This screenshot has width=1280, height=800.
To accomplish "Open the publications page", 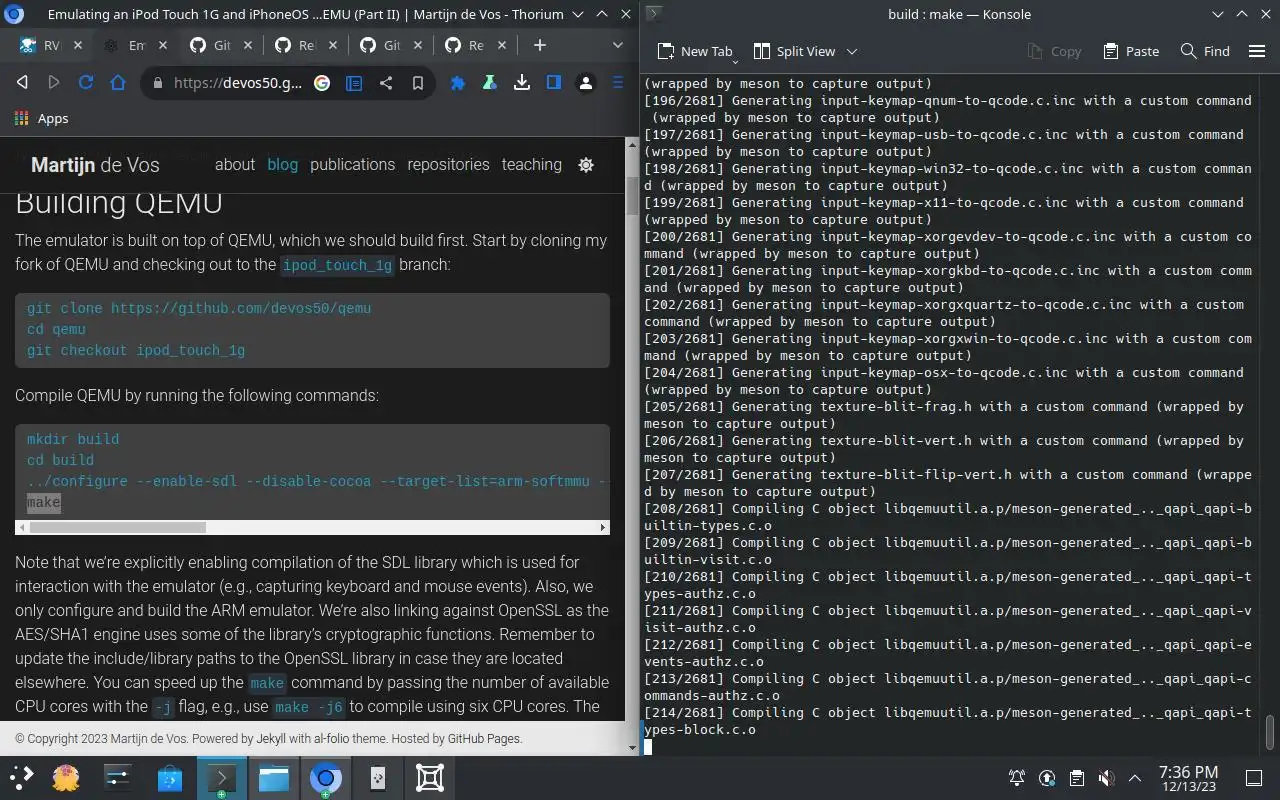I will coord(352,164).
